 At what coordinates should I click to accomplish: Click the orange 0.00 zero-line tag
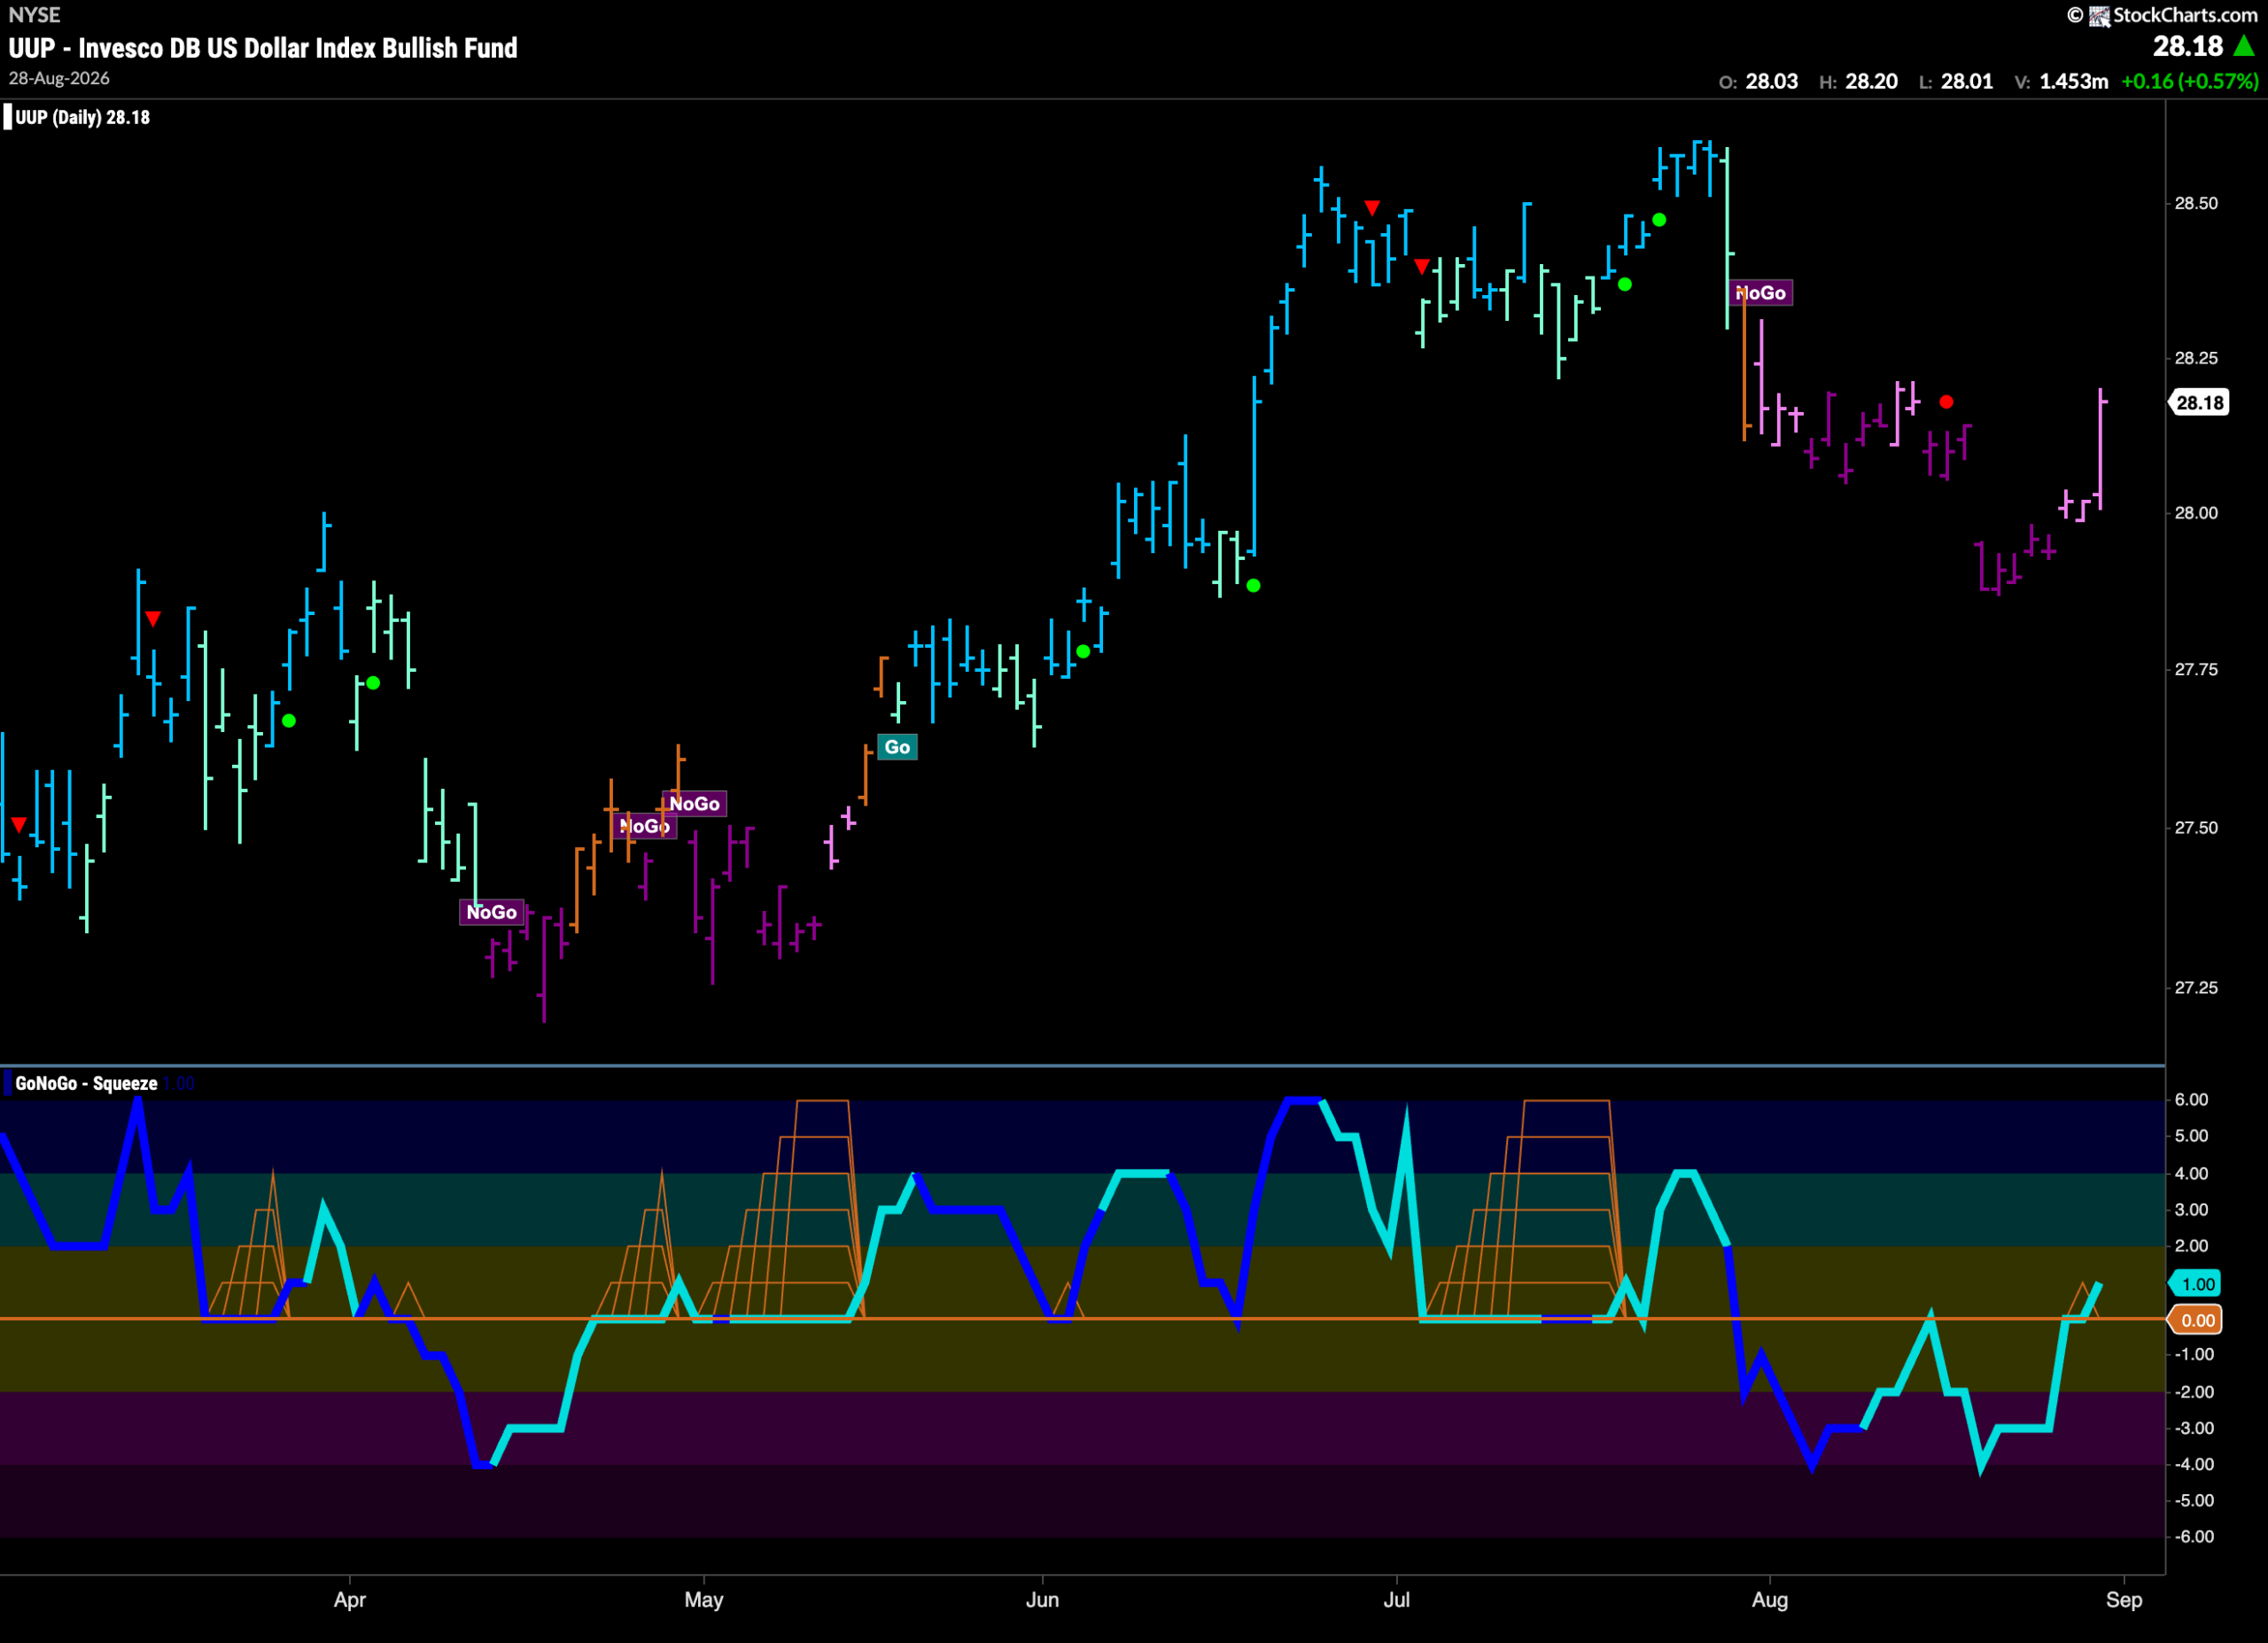point(2197,1320)
